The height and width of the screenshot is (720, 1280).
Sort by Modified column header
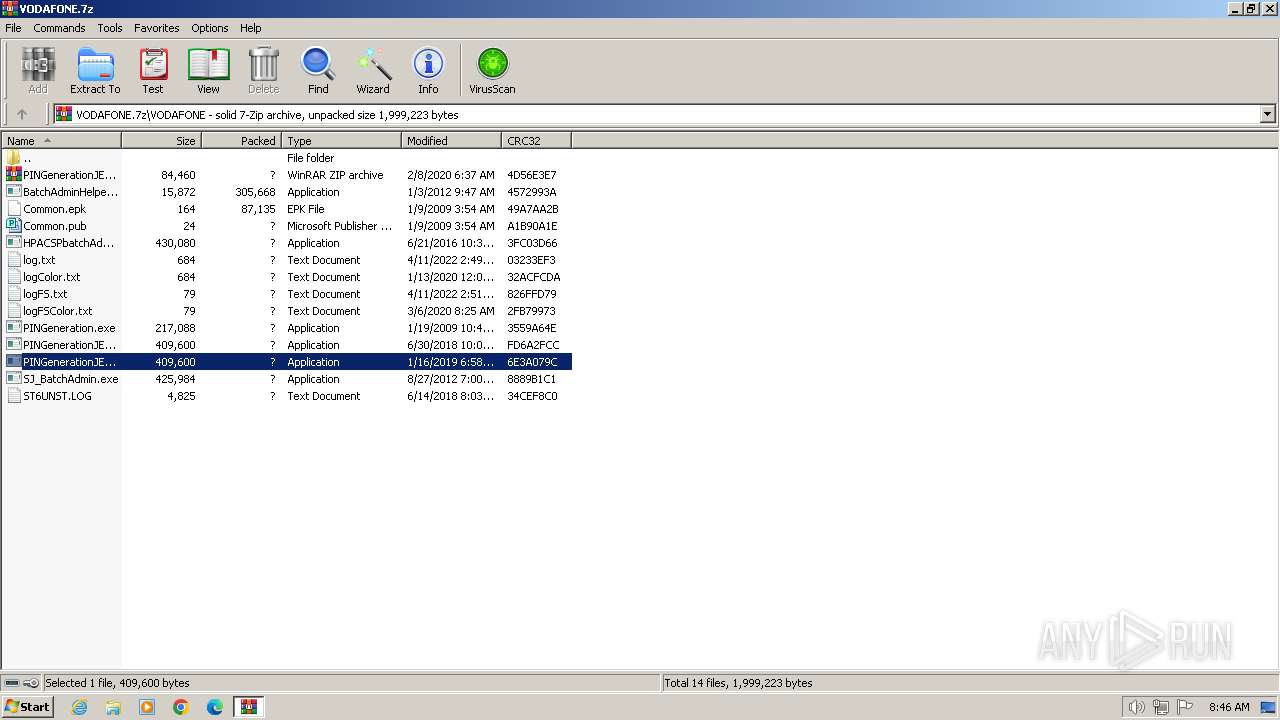click(x=451, y=141)
